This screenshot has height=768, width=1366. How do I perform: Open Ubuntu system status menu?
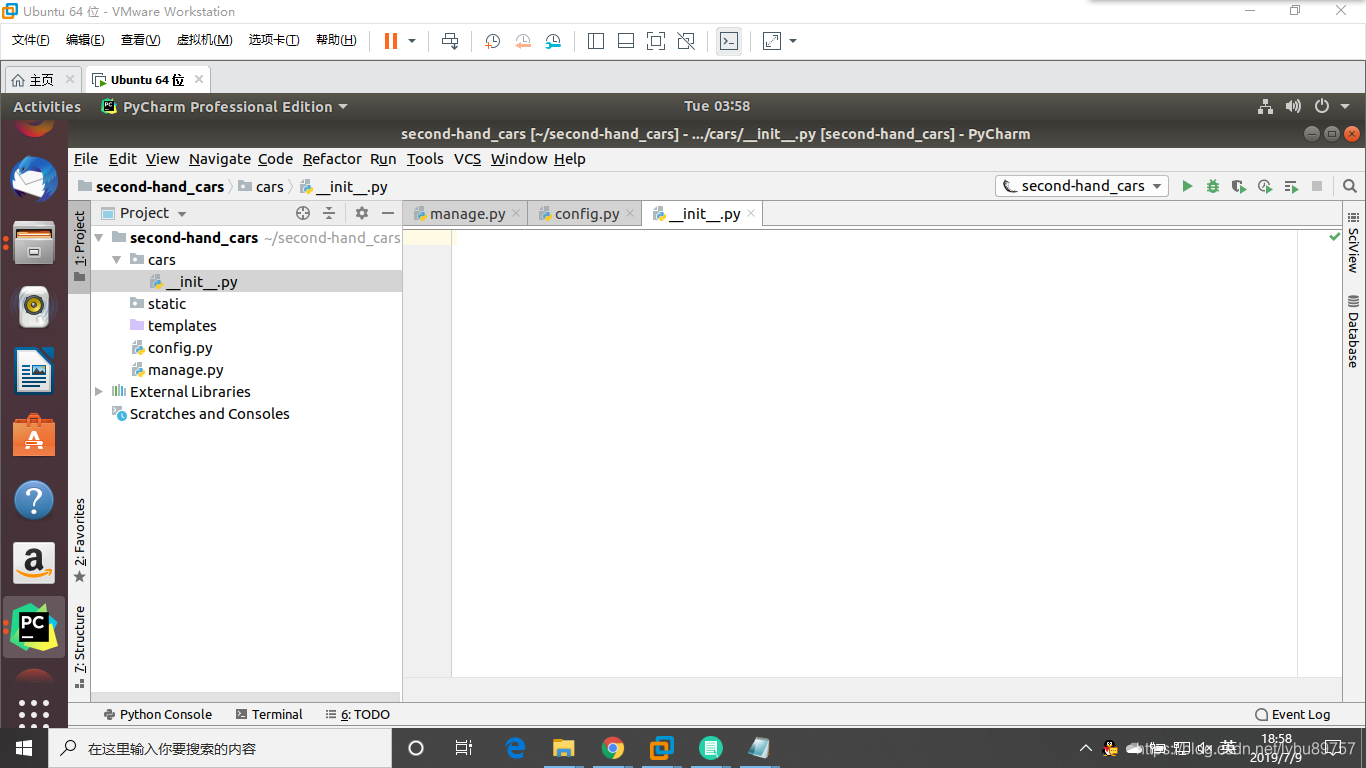tap(1305, 106)
